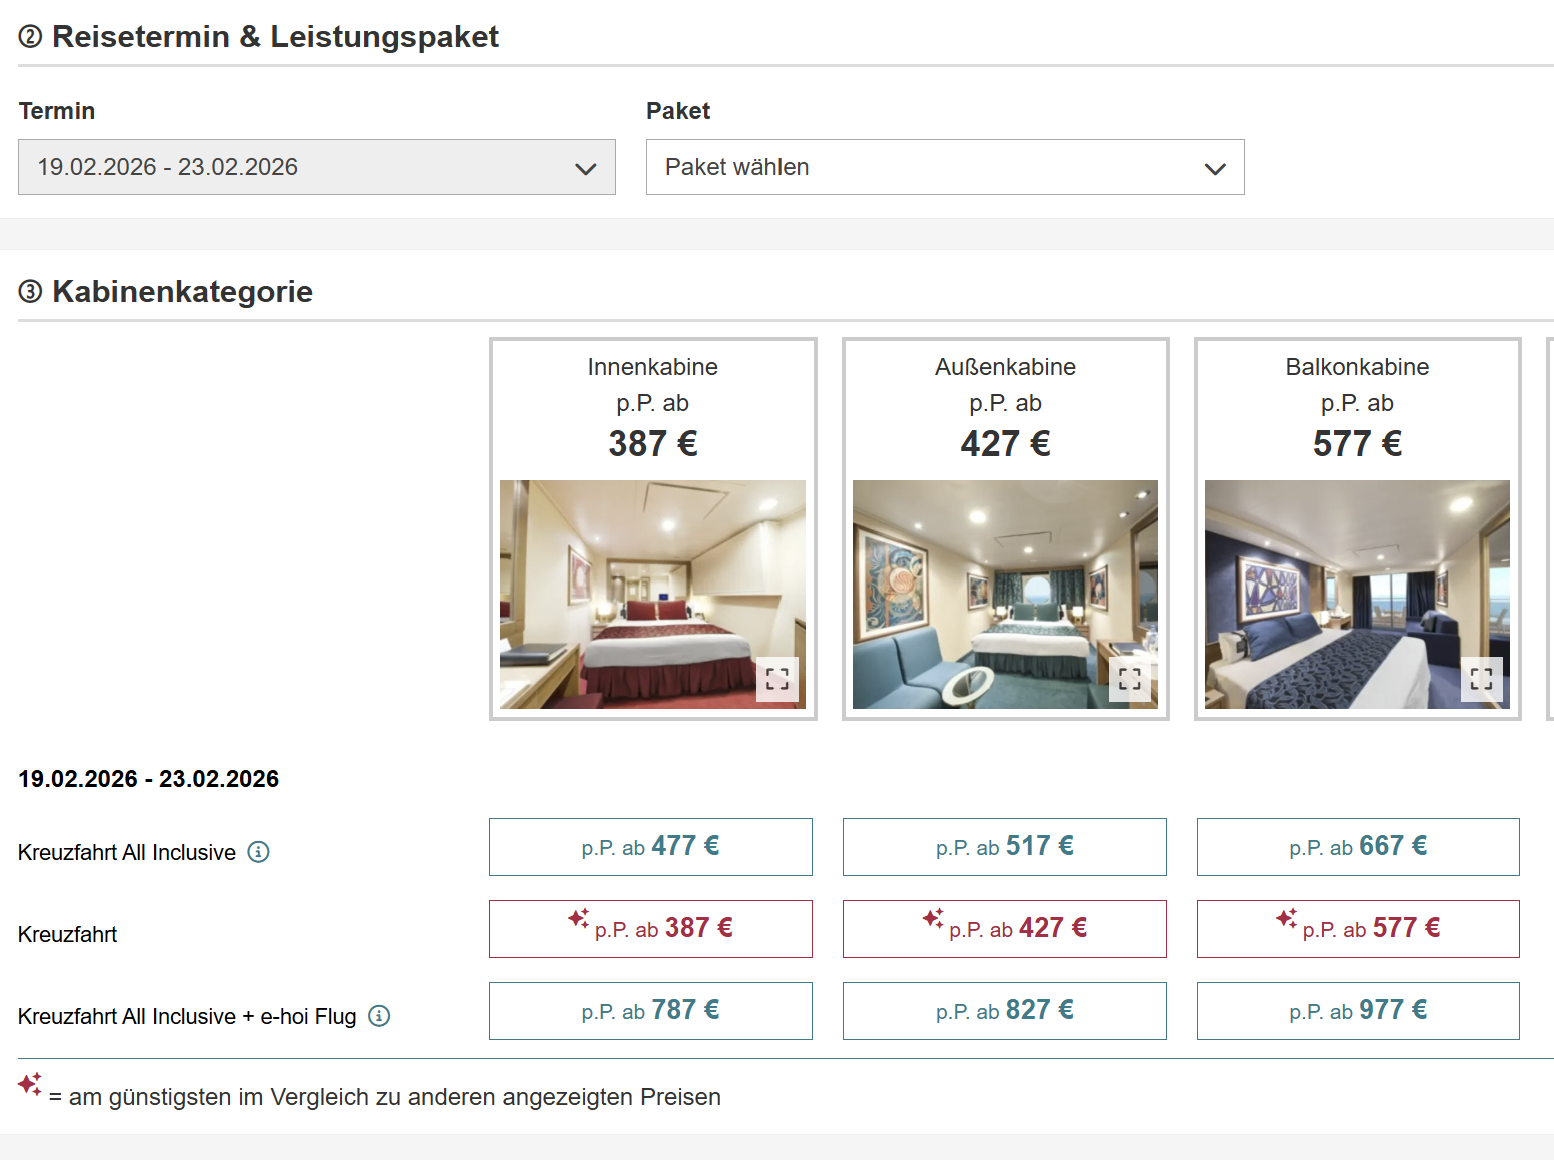Select Balkonkabine Kreuzfahrt 577 € price

[x=1358, y=929]
